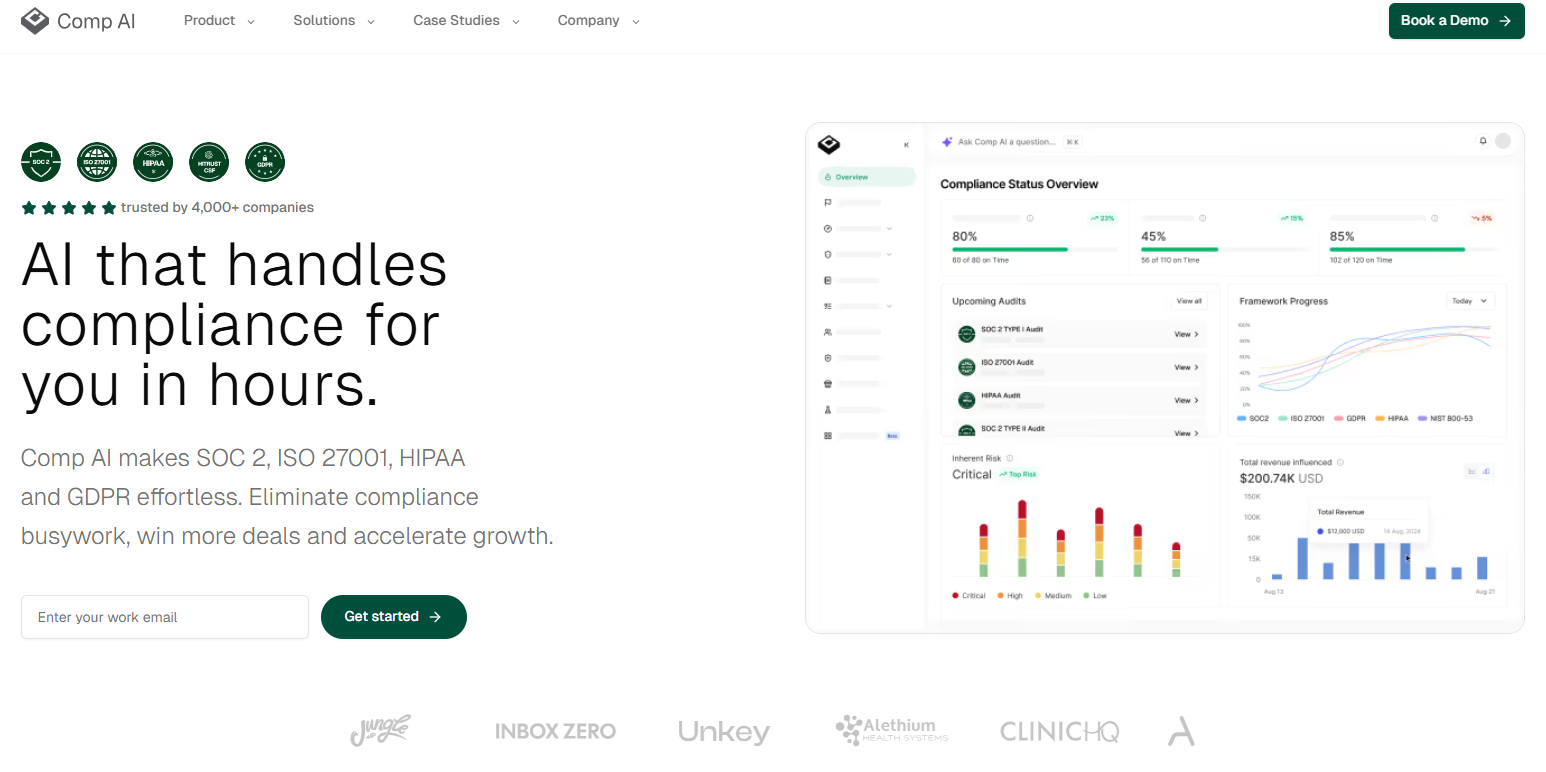The height and width of the screenshot is (772, 1546).
Task: Click the info icon next to Inherent Risk
Action: (1010, 458)
